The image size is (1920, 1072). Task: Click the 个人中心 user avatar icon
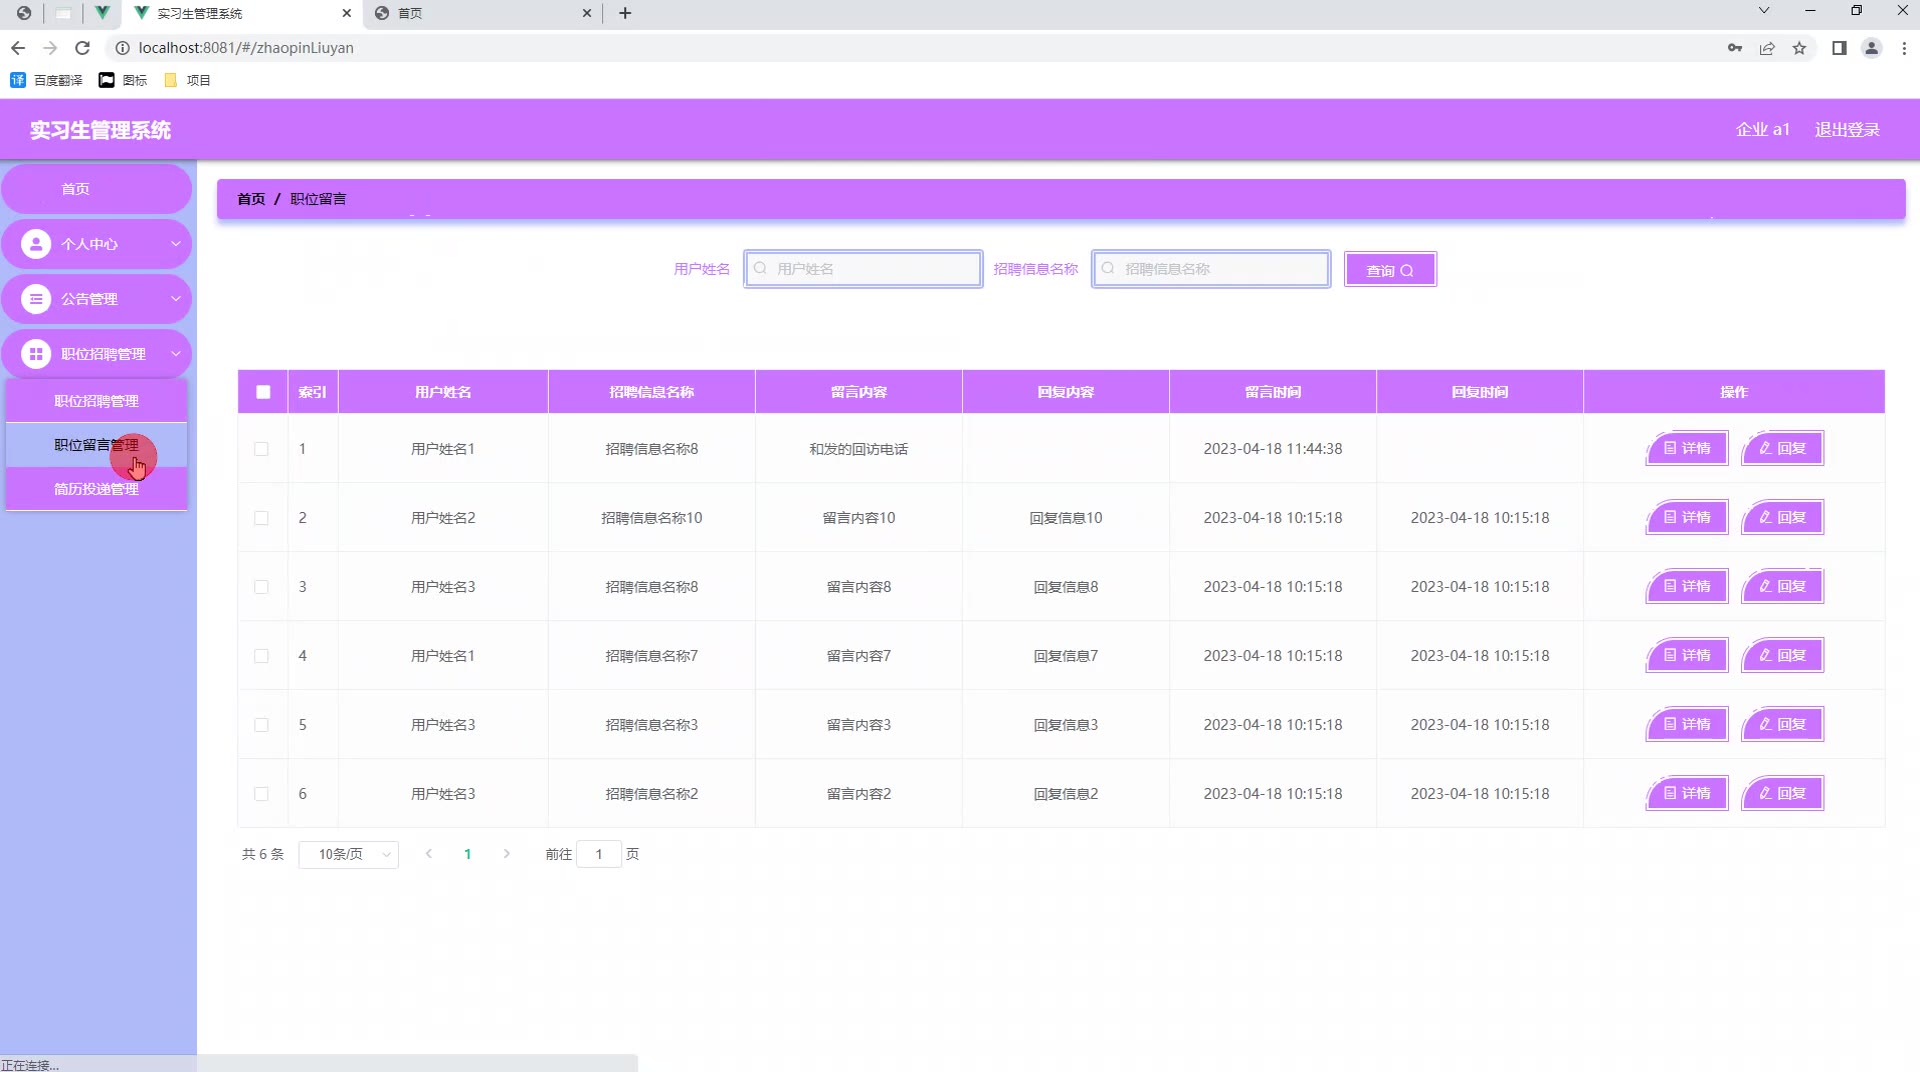click(36, 244)
